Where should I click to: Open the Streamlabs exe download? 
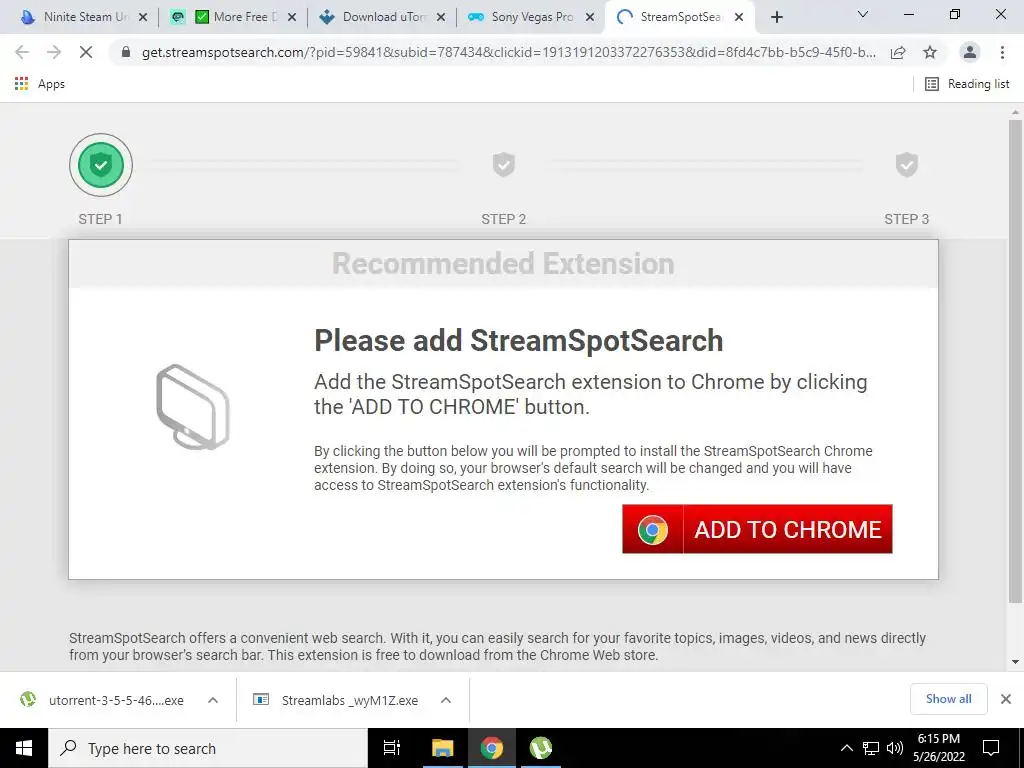(x=336, y=700)
